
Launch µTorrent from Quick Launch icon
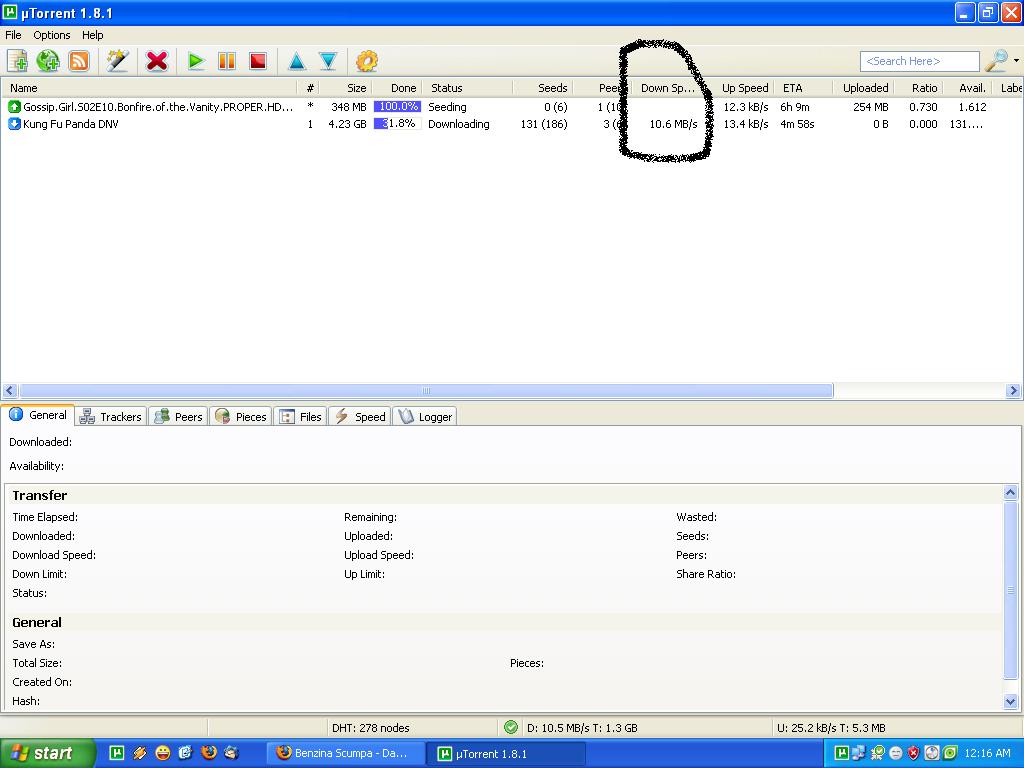(x=116, y=753)
